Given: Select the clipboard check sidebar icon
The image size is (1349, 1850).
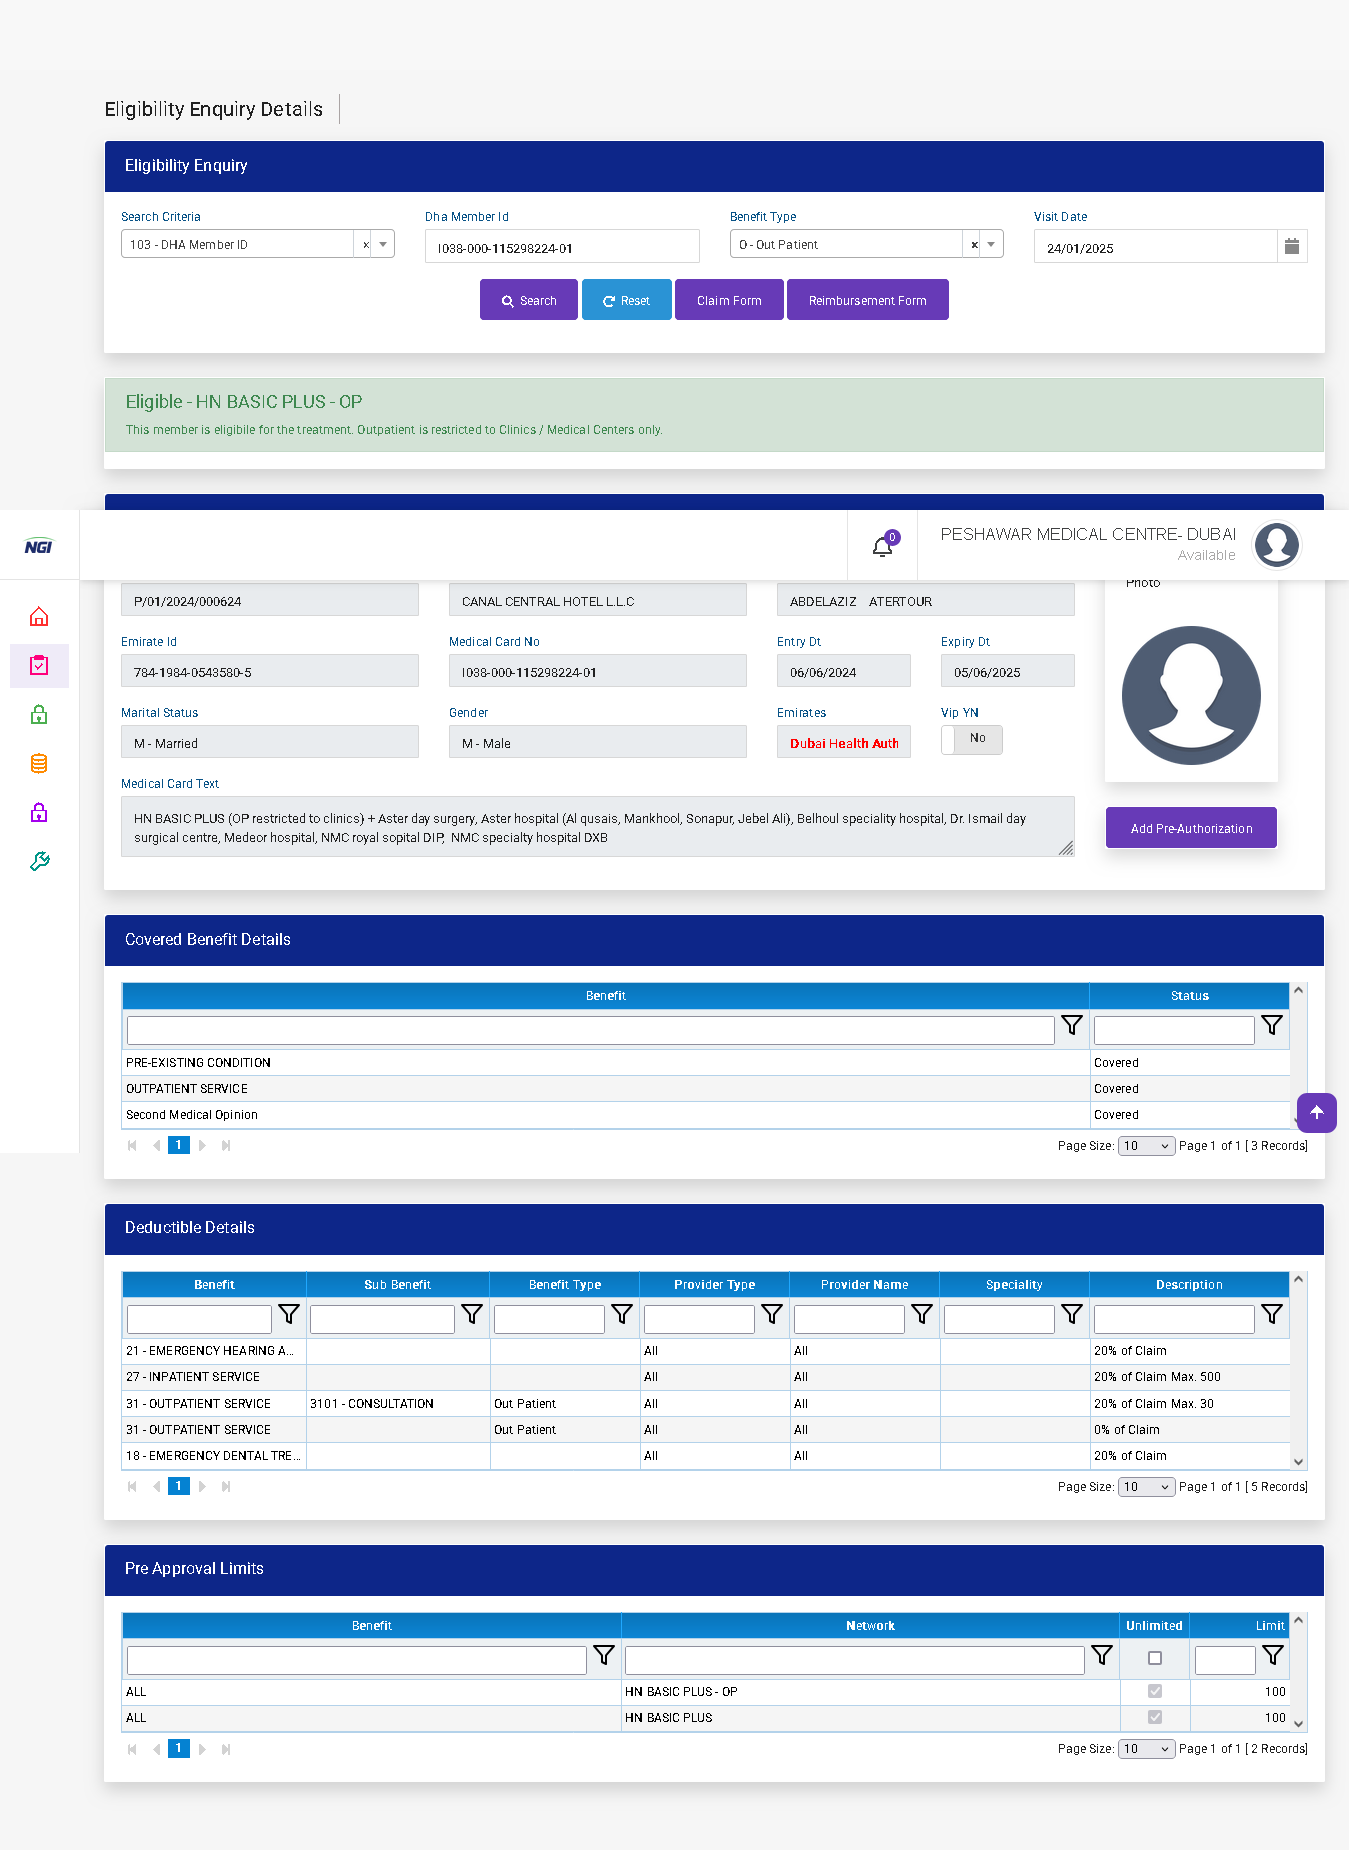Looking at the screenshot, I should (39, 666).
